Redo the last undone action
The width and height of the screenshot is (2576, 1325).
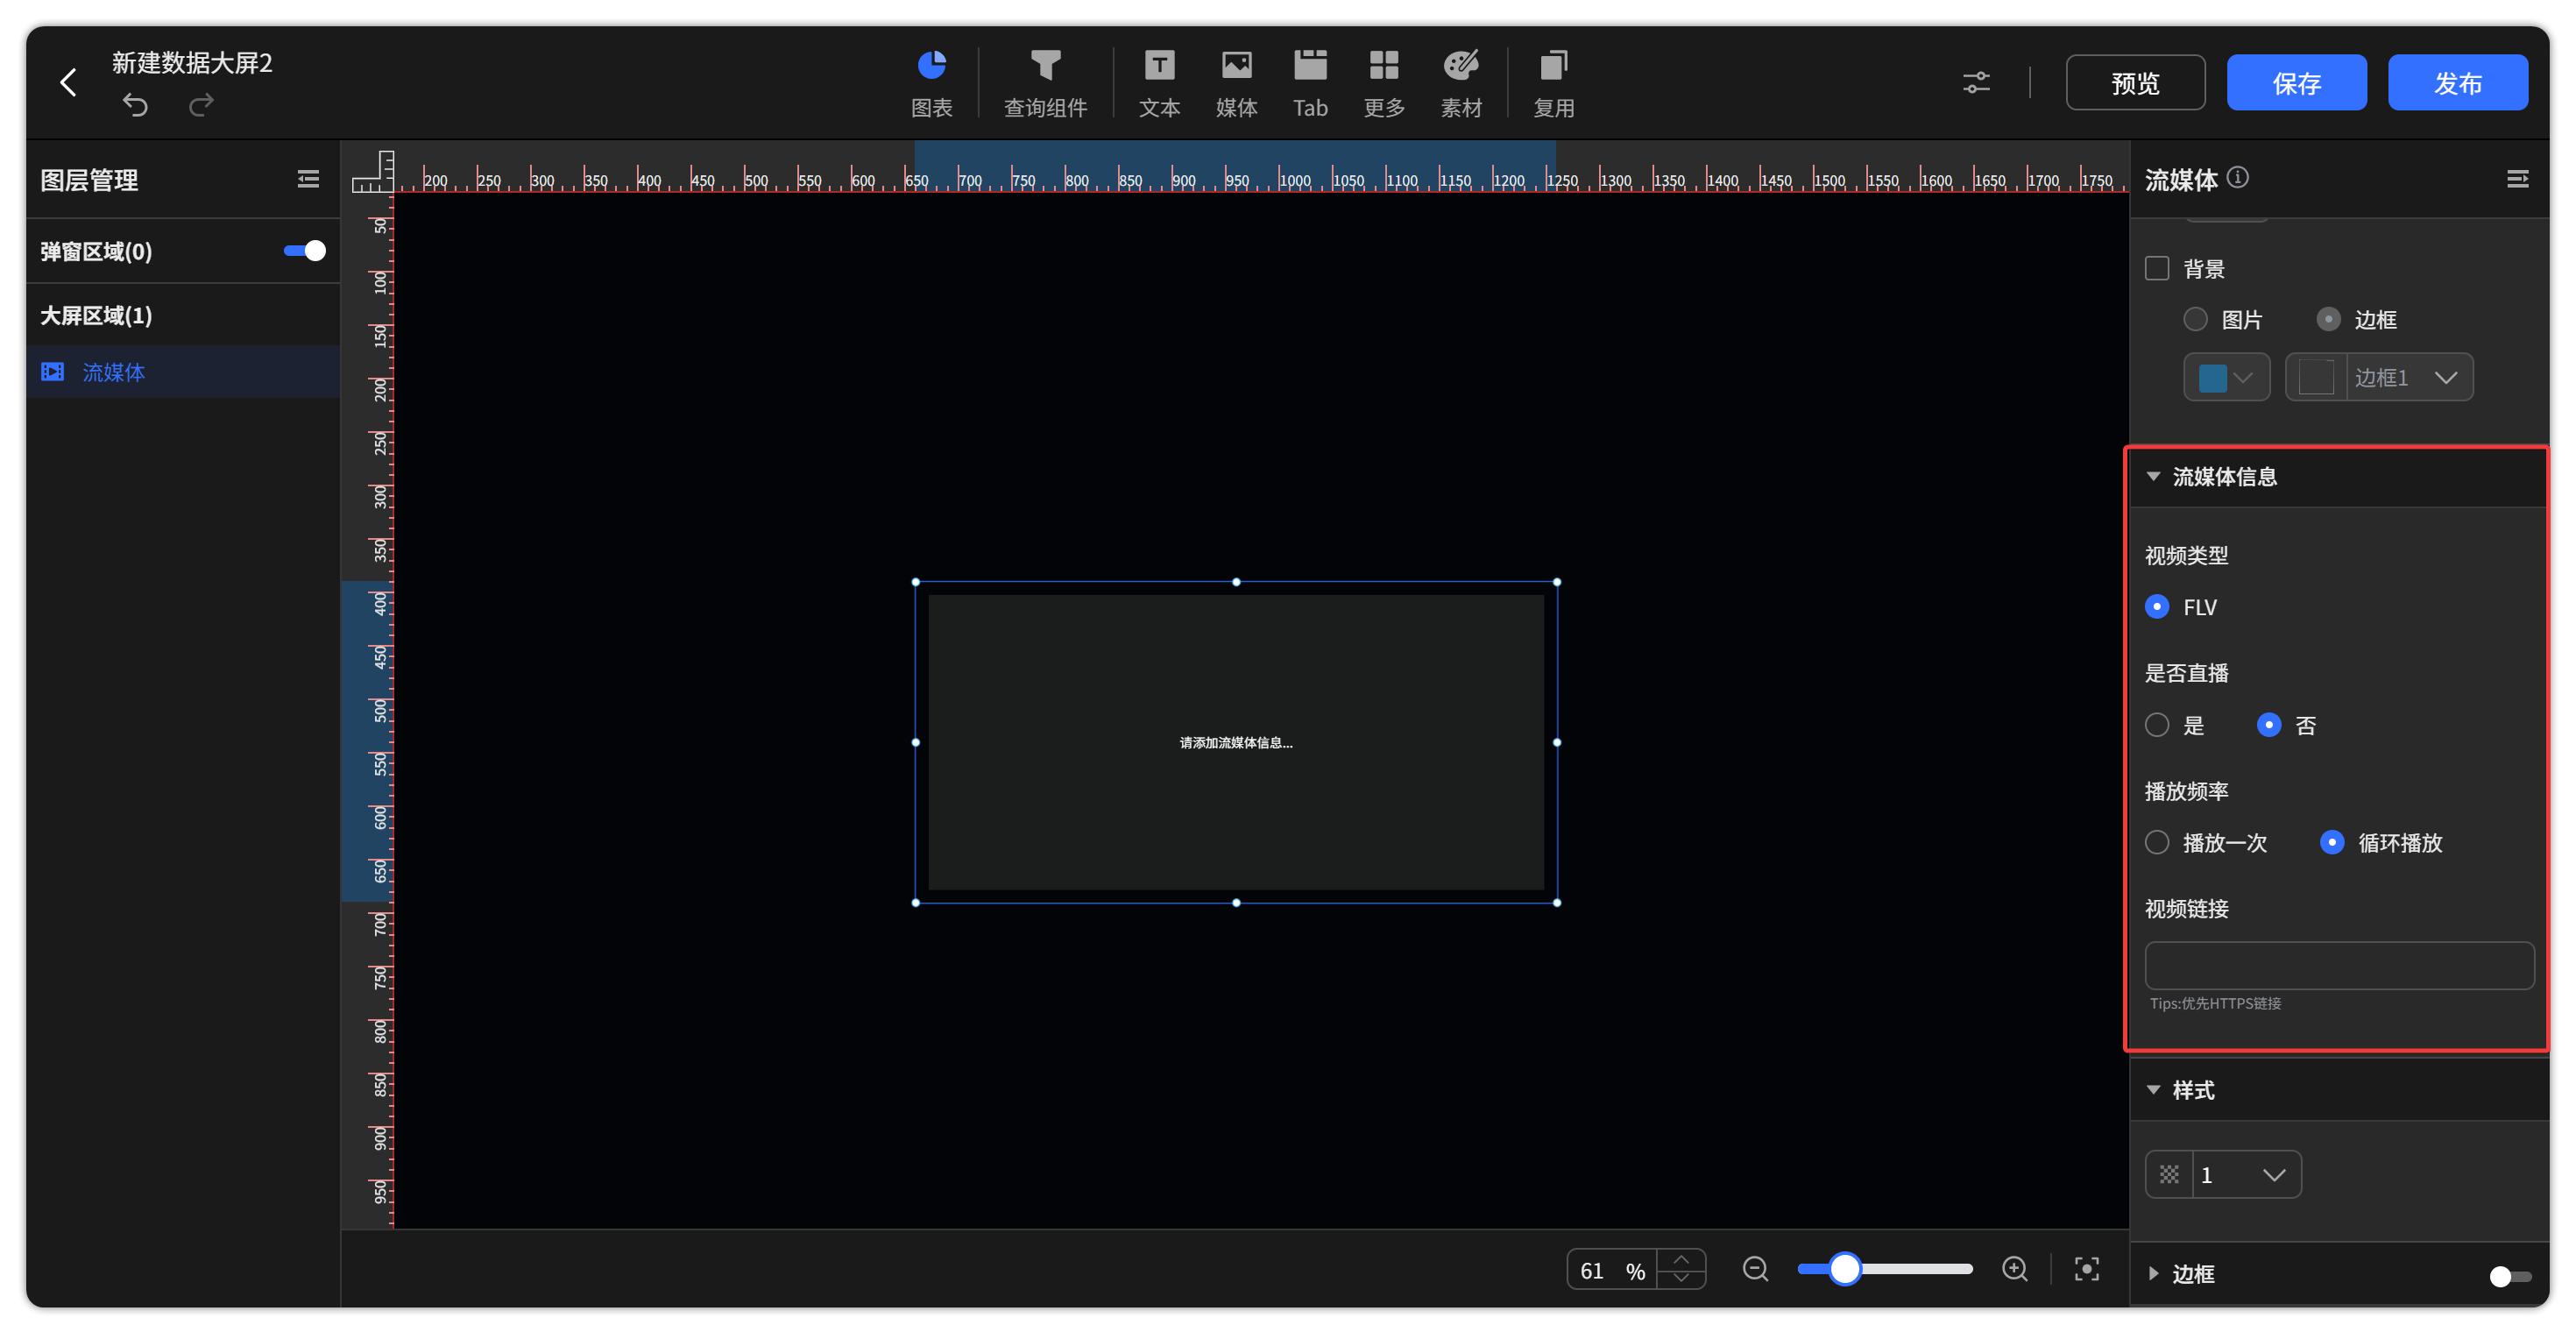click(201, 105)
